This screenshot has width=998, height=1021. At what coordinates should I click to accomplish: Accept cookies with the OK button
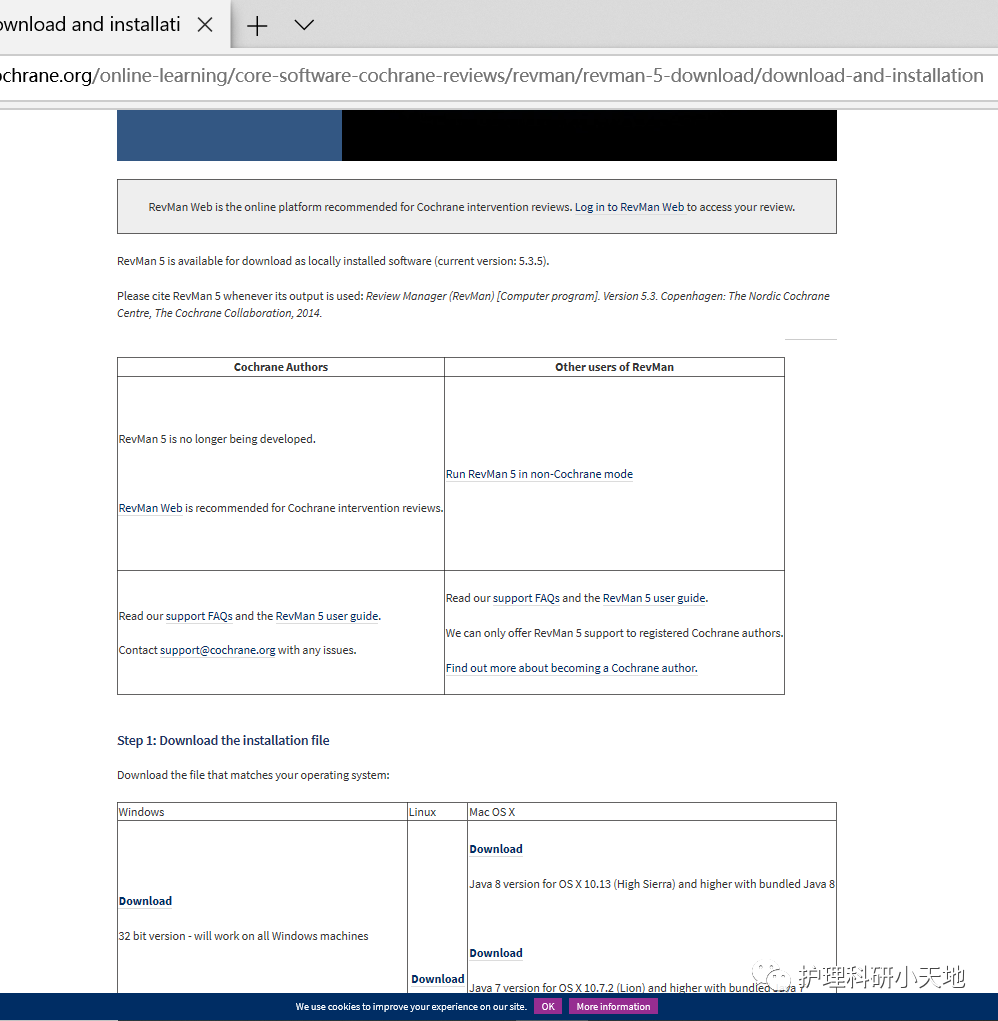[548, 1007]
